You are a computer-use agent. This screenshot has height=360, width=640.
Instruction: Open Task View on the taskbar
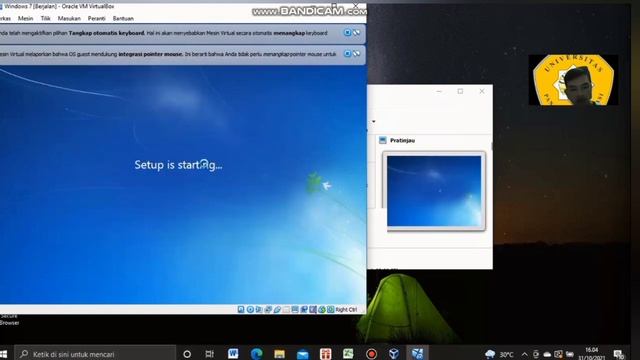[209, 354]
